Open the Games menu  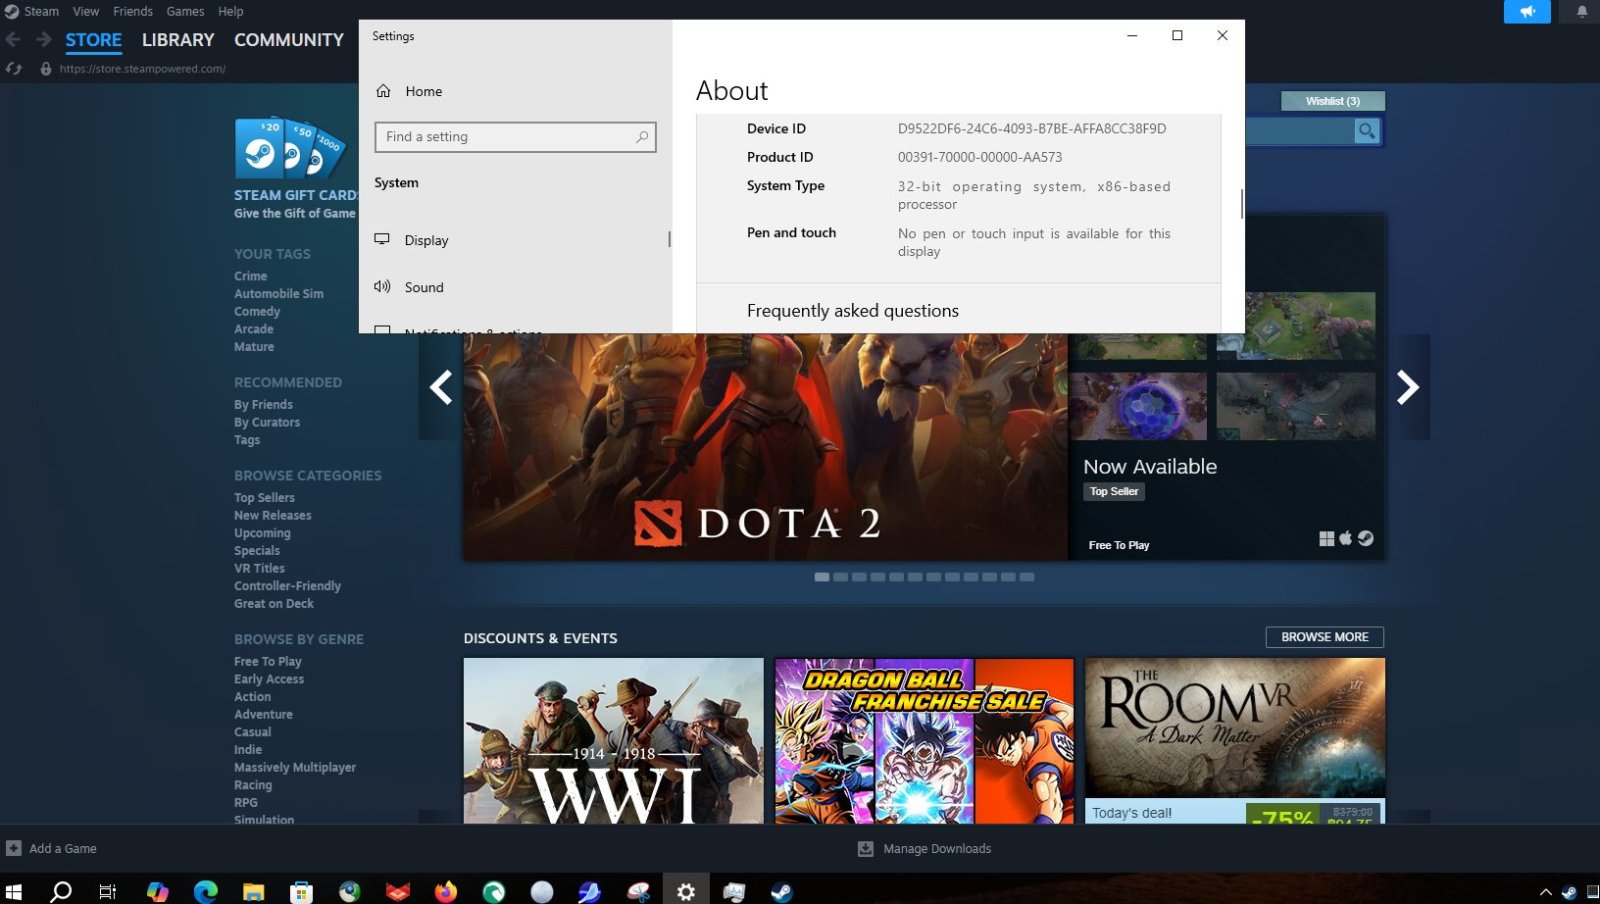185,11
